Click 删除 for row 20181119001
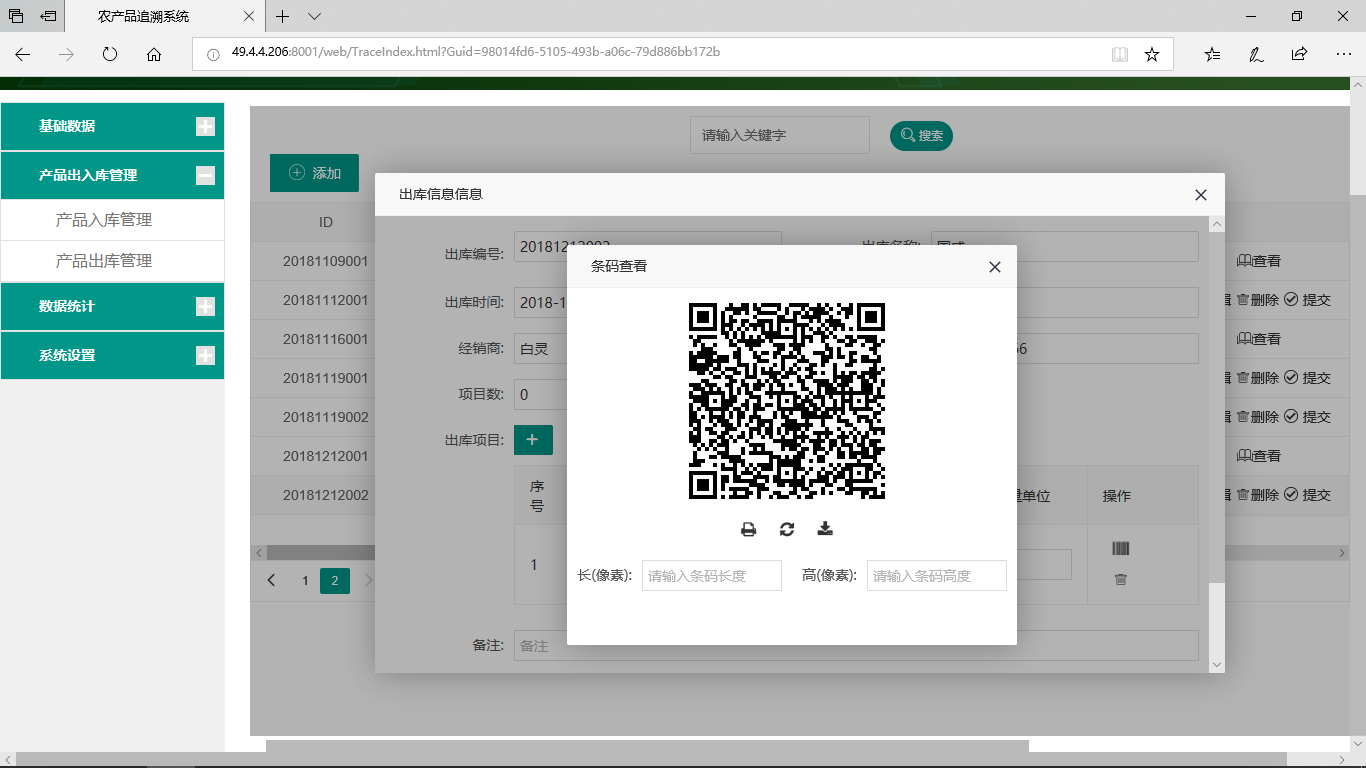 1258,377
